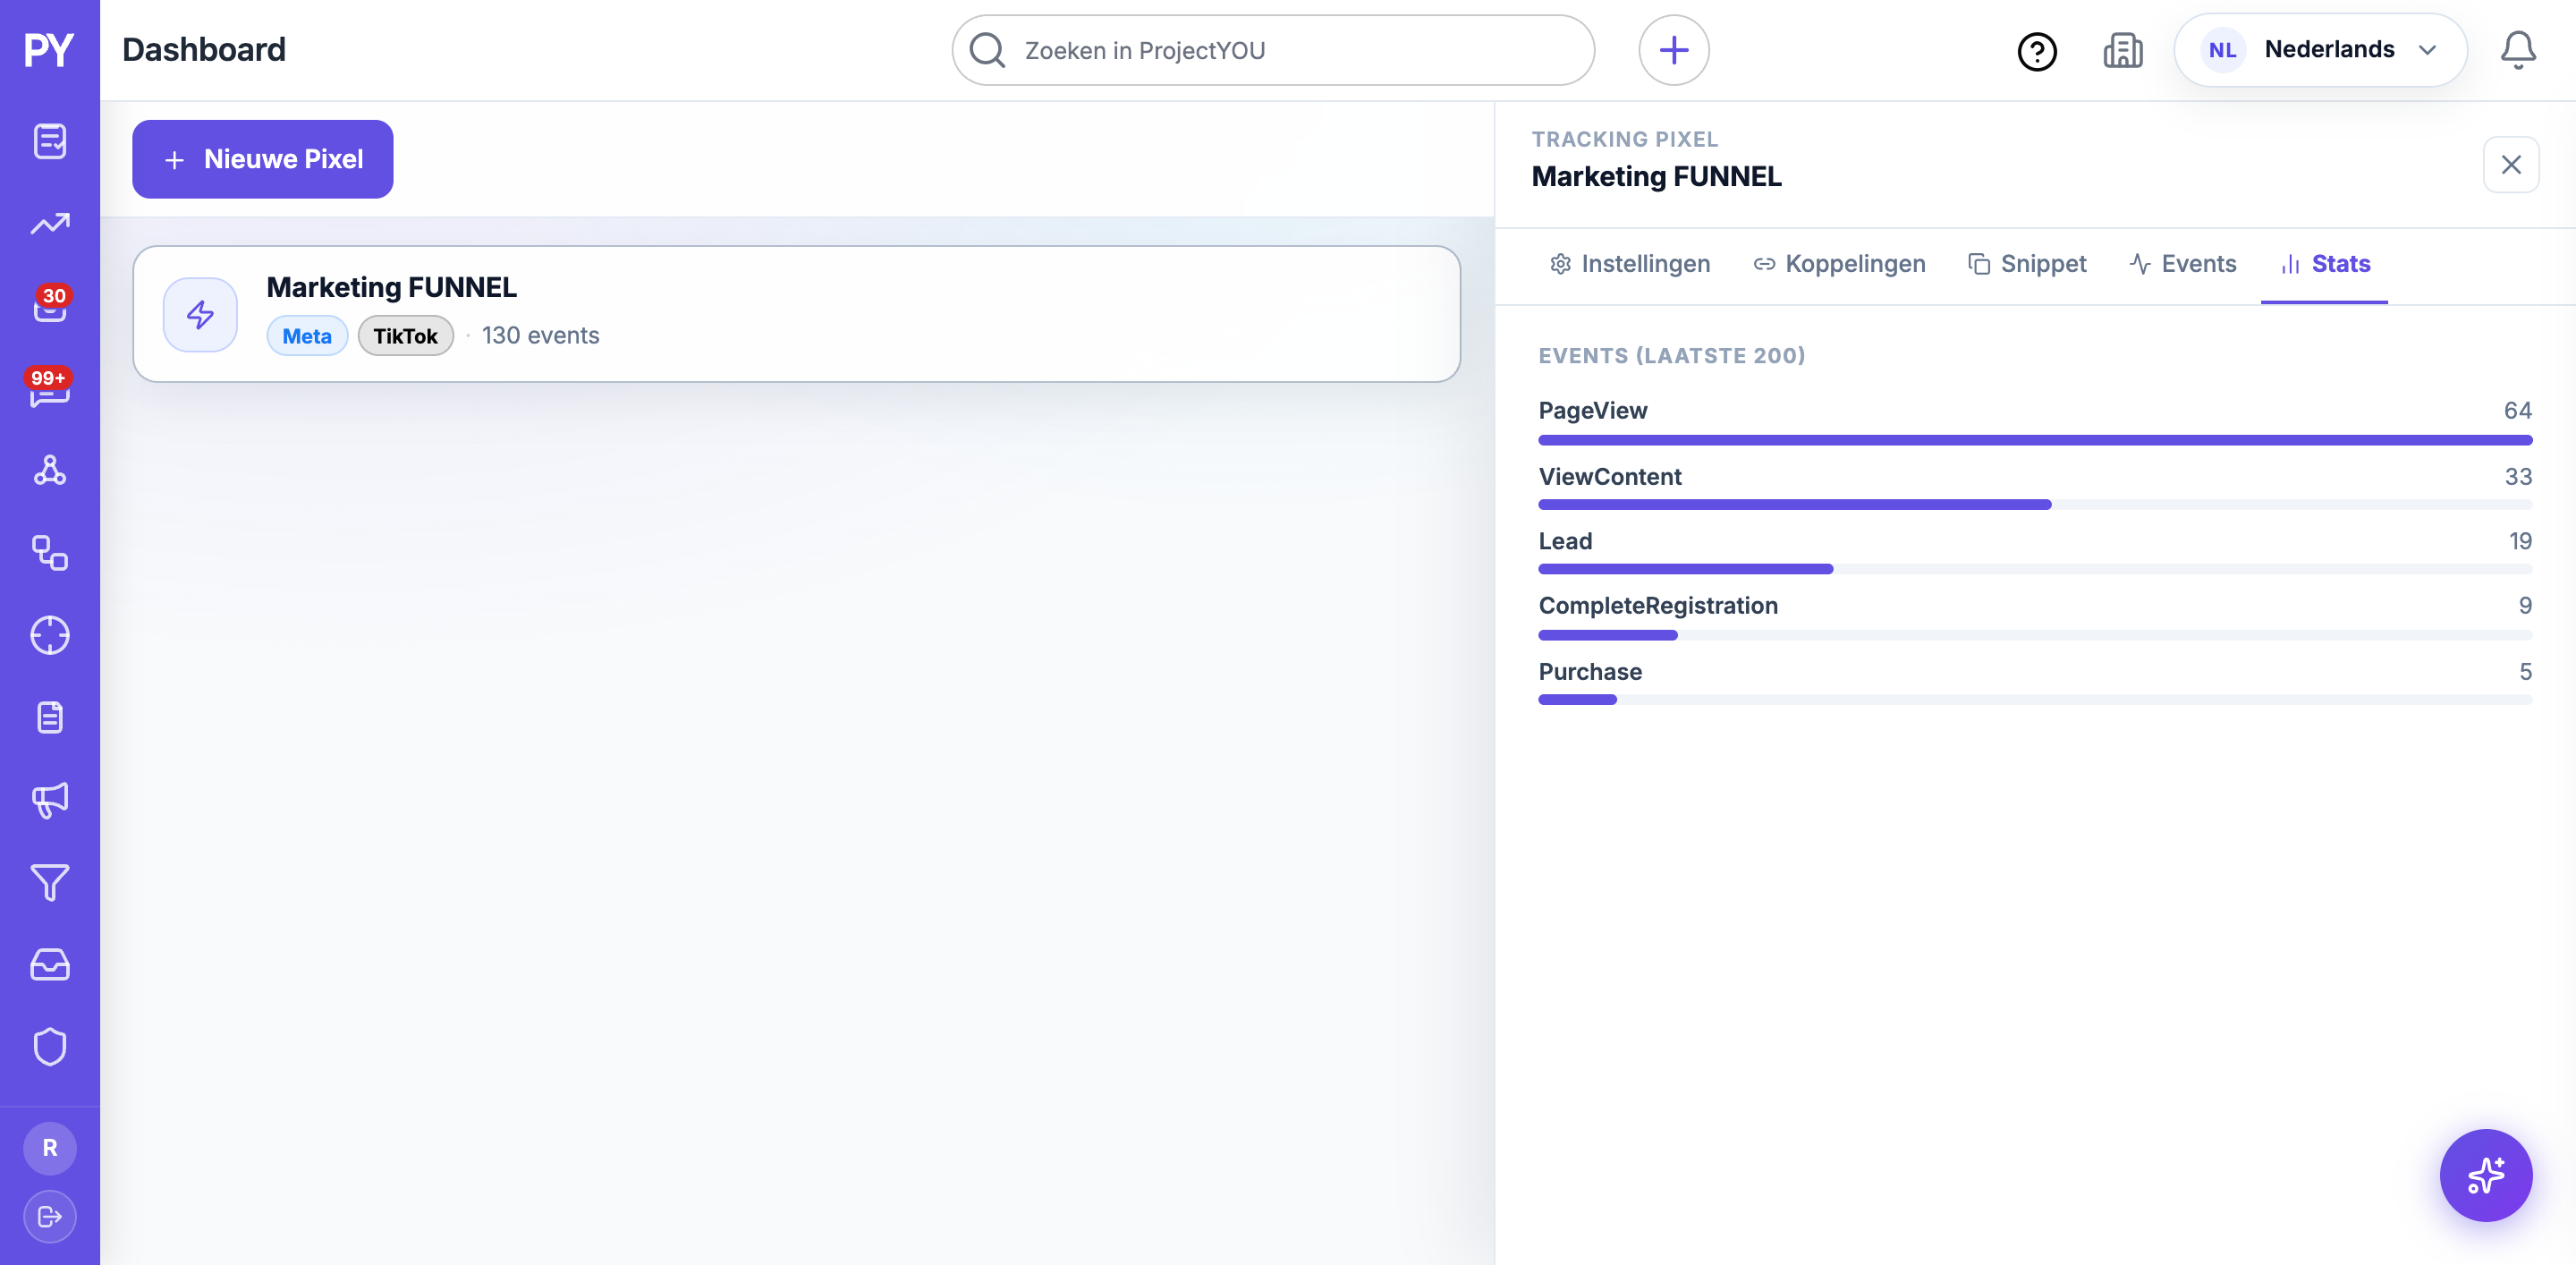Open the Marketing FUNNEL pixel card
The width and height of the screenshot is (2576, 1265).
796,314
